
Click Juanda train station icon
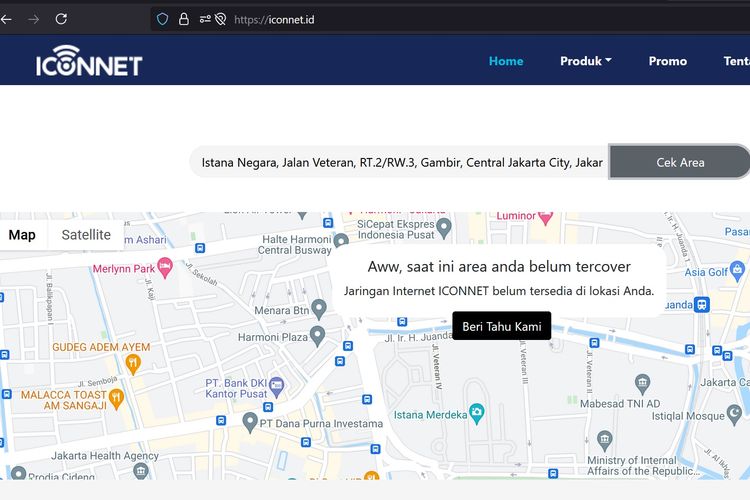[701, 304]
